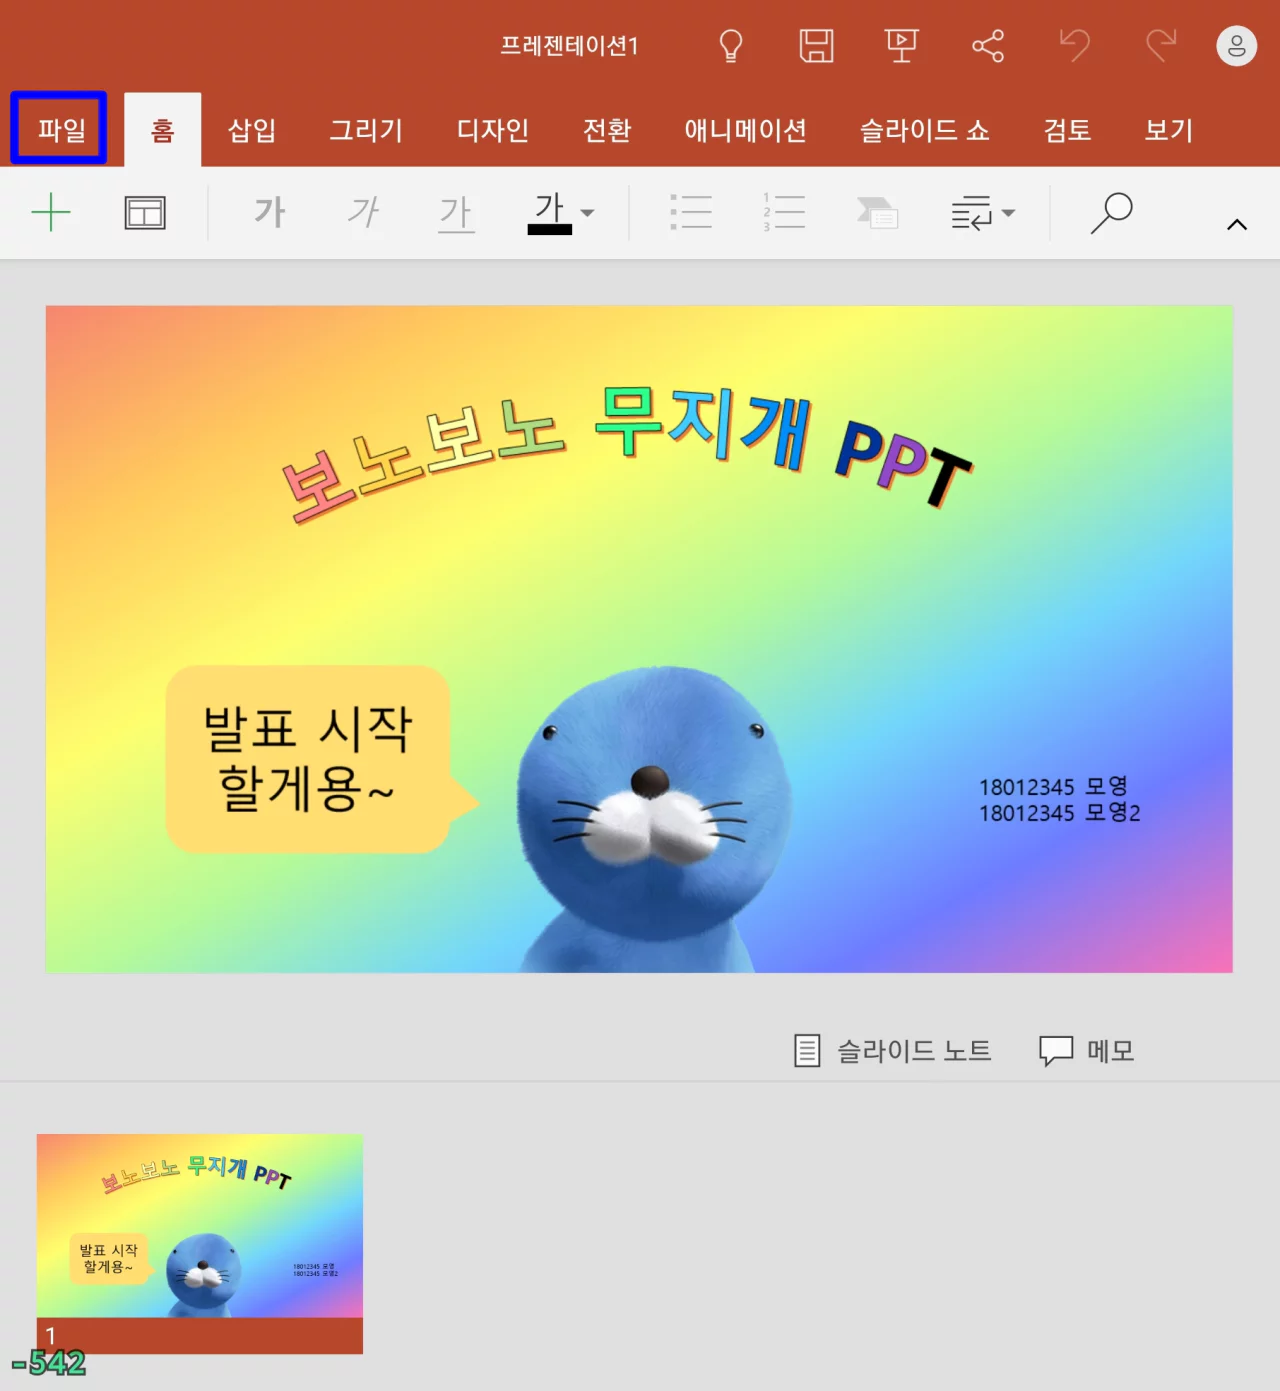Toggle italic 가 formatting
Viewport: 1280px width, 1391px height.
[363, 212]
